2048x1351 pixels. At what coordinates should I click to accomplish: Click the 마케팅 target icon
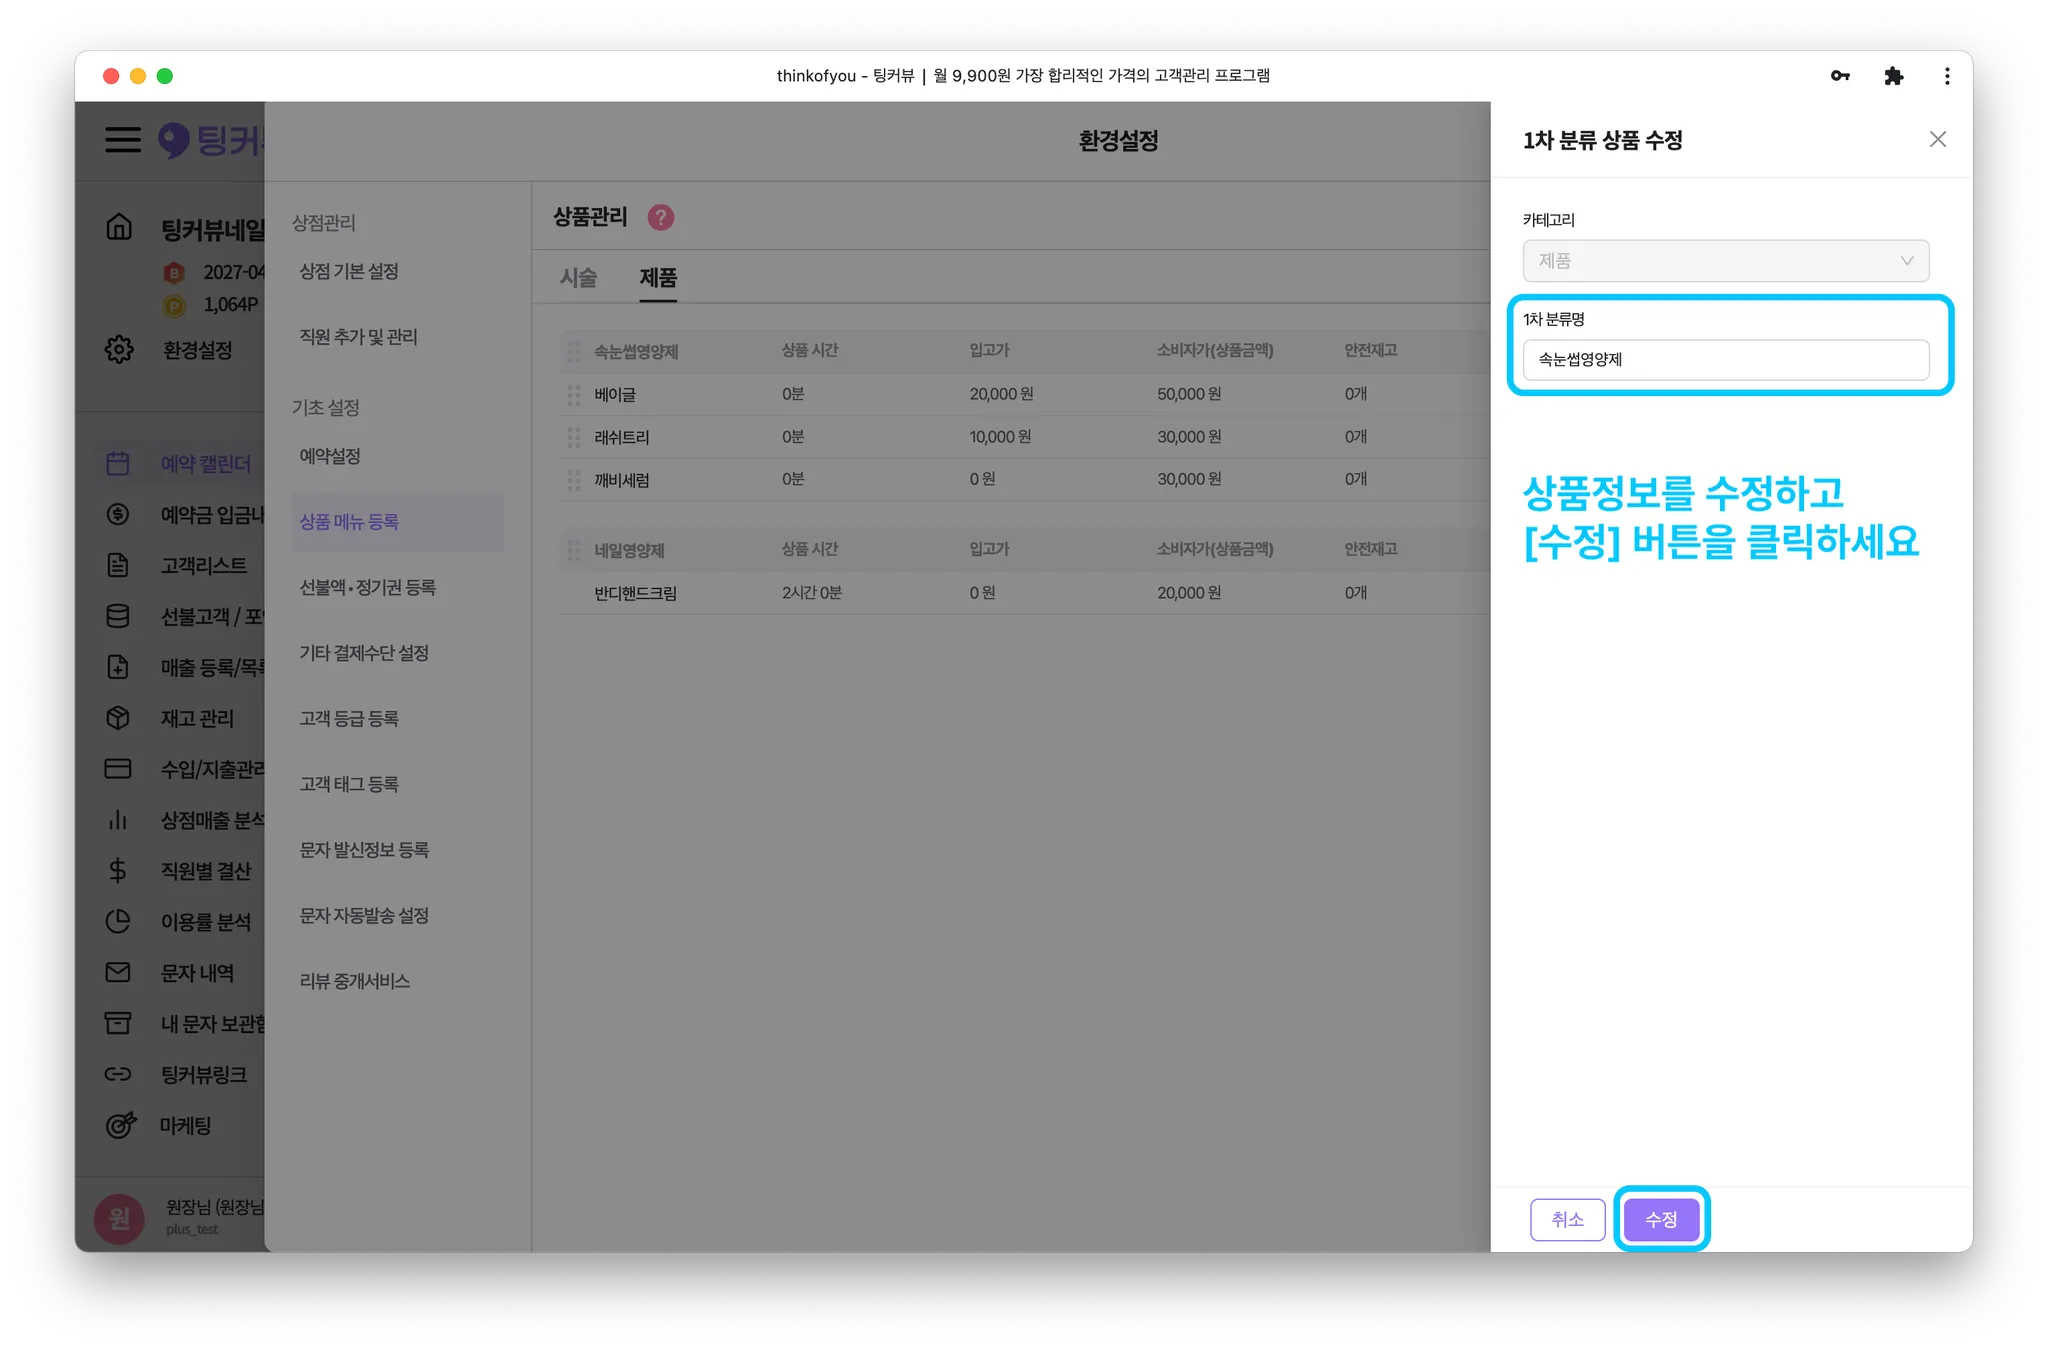point(120,1125)
